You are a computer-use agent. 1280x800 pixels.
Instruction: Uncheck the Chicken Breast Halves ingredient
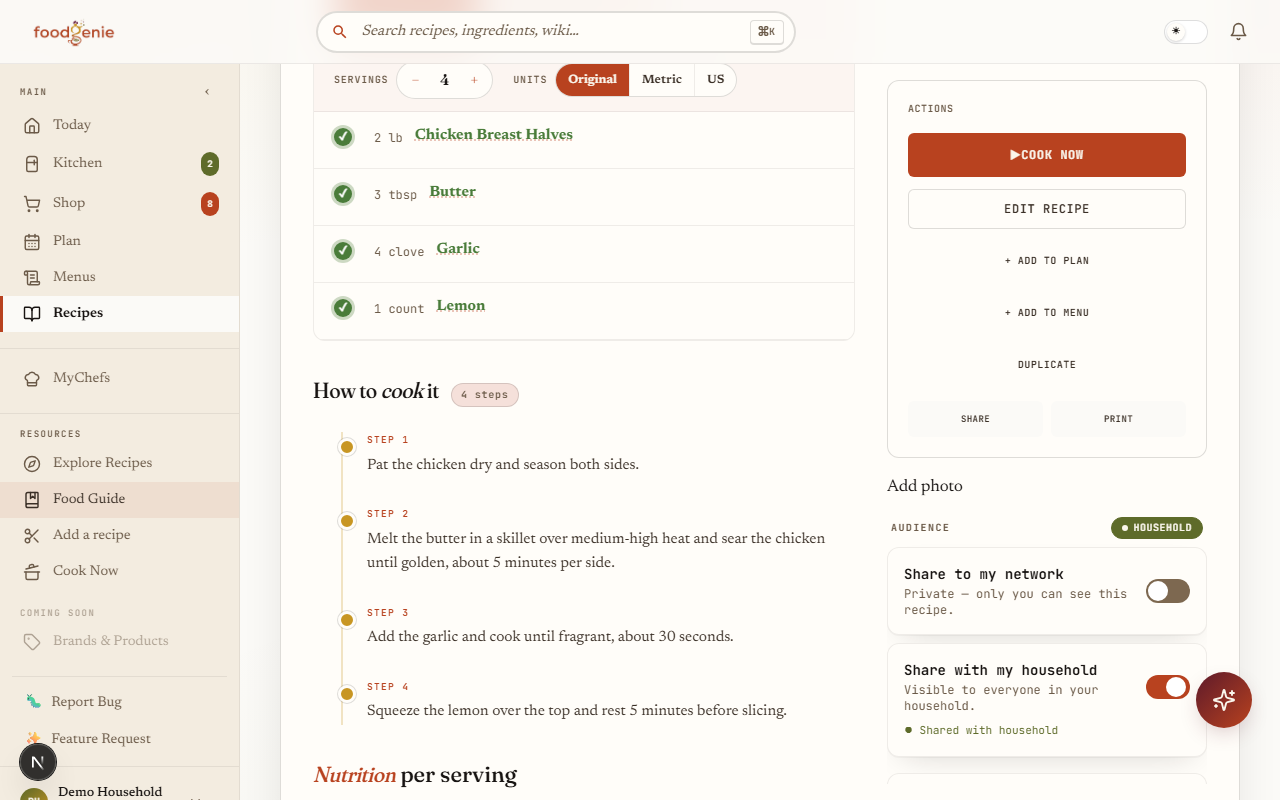pyautogui.click(x=343, y=137)
